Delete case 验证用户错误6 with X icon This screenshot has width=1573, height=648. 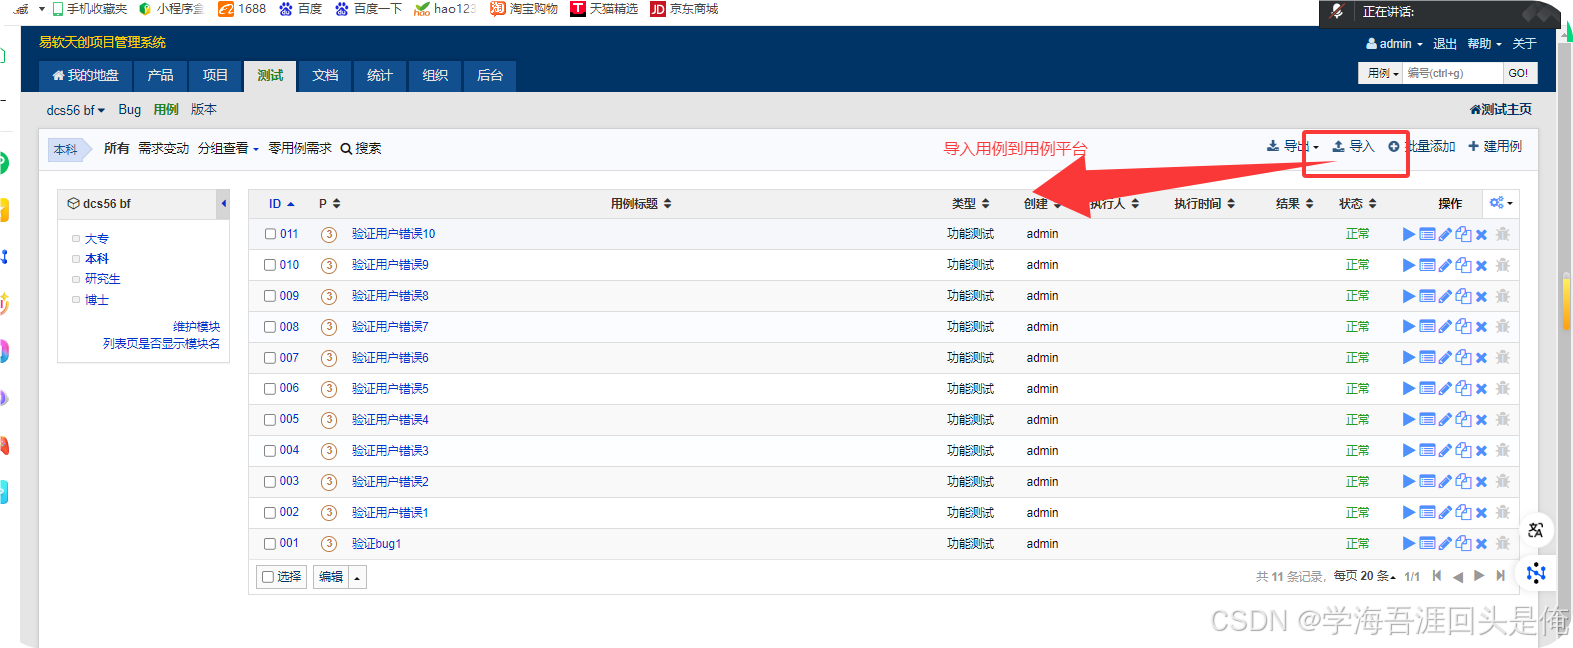[1482, 358]
